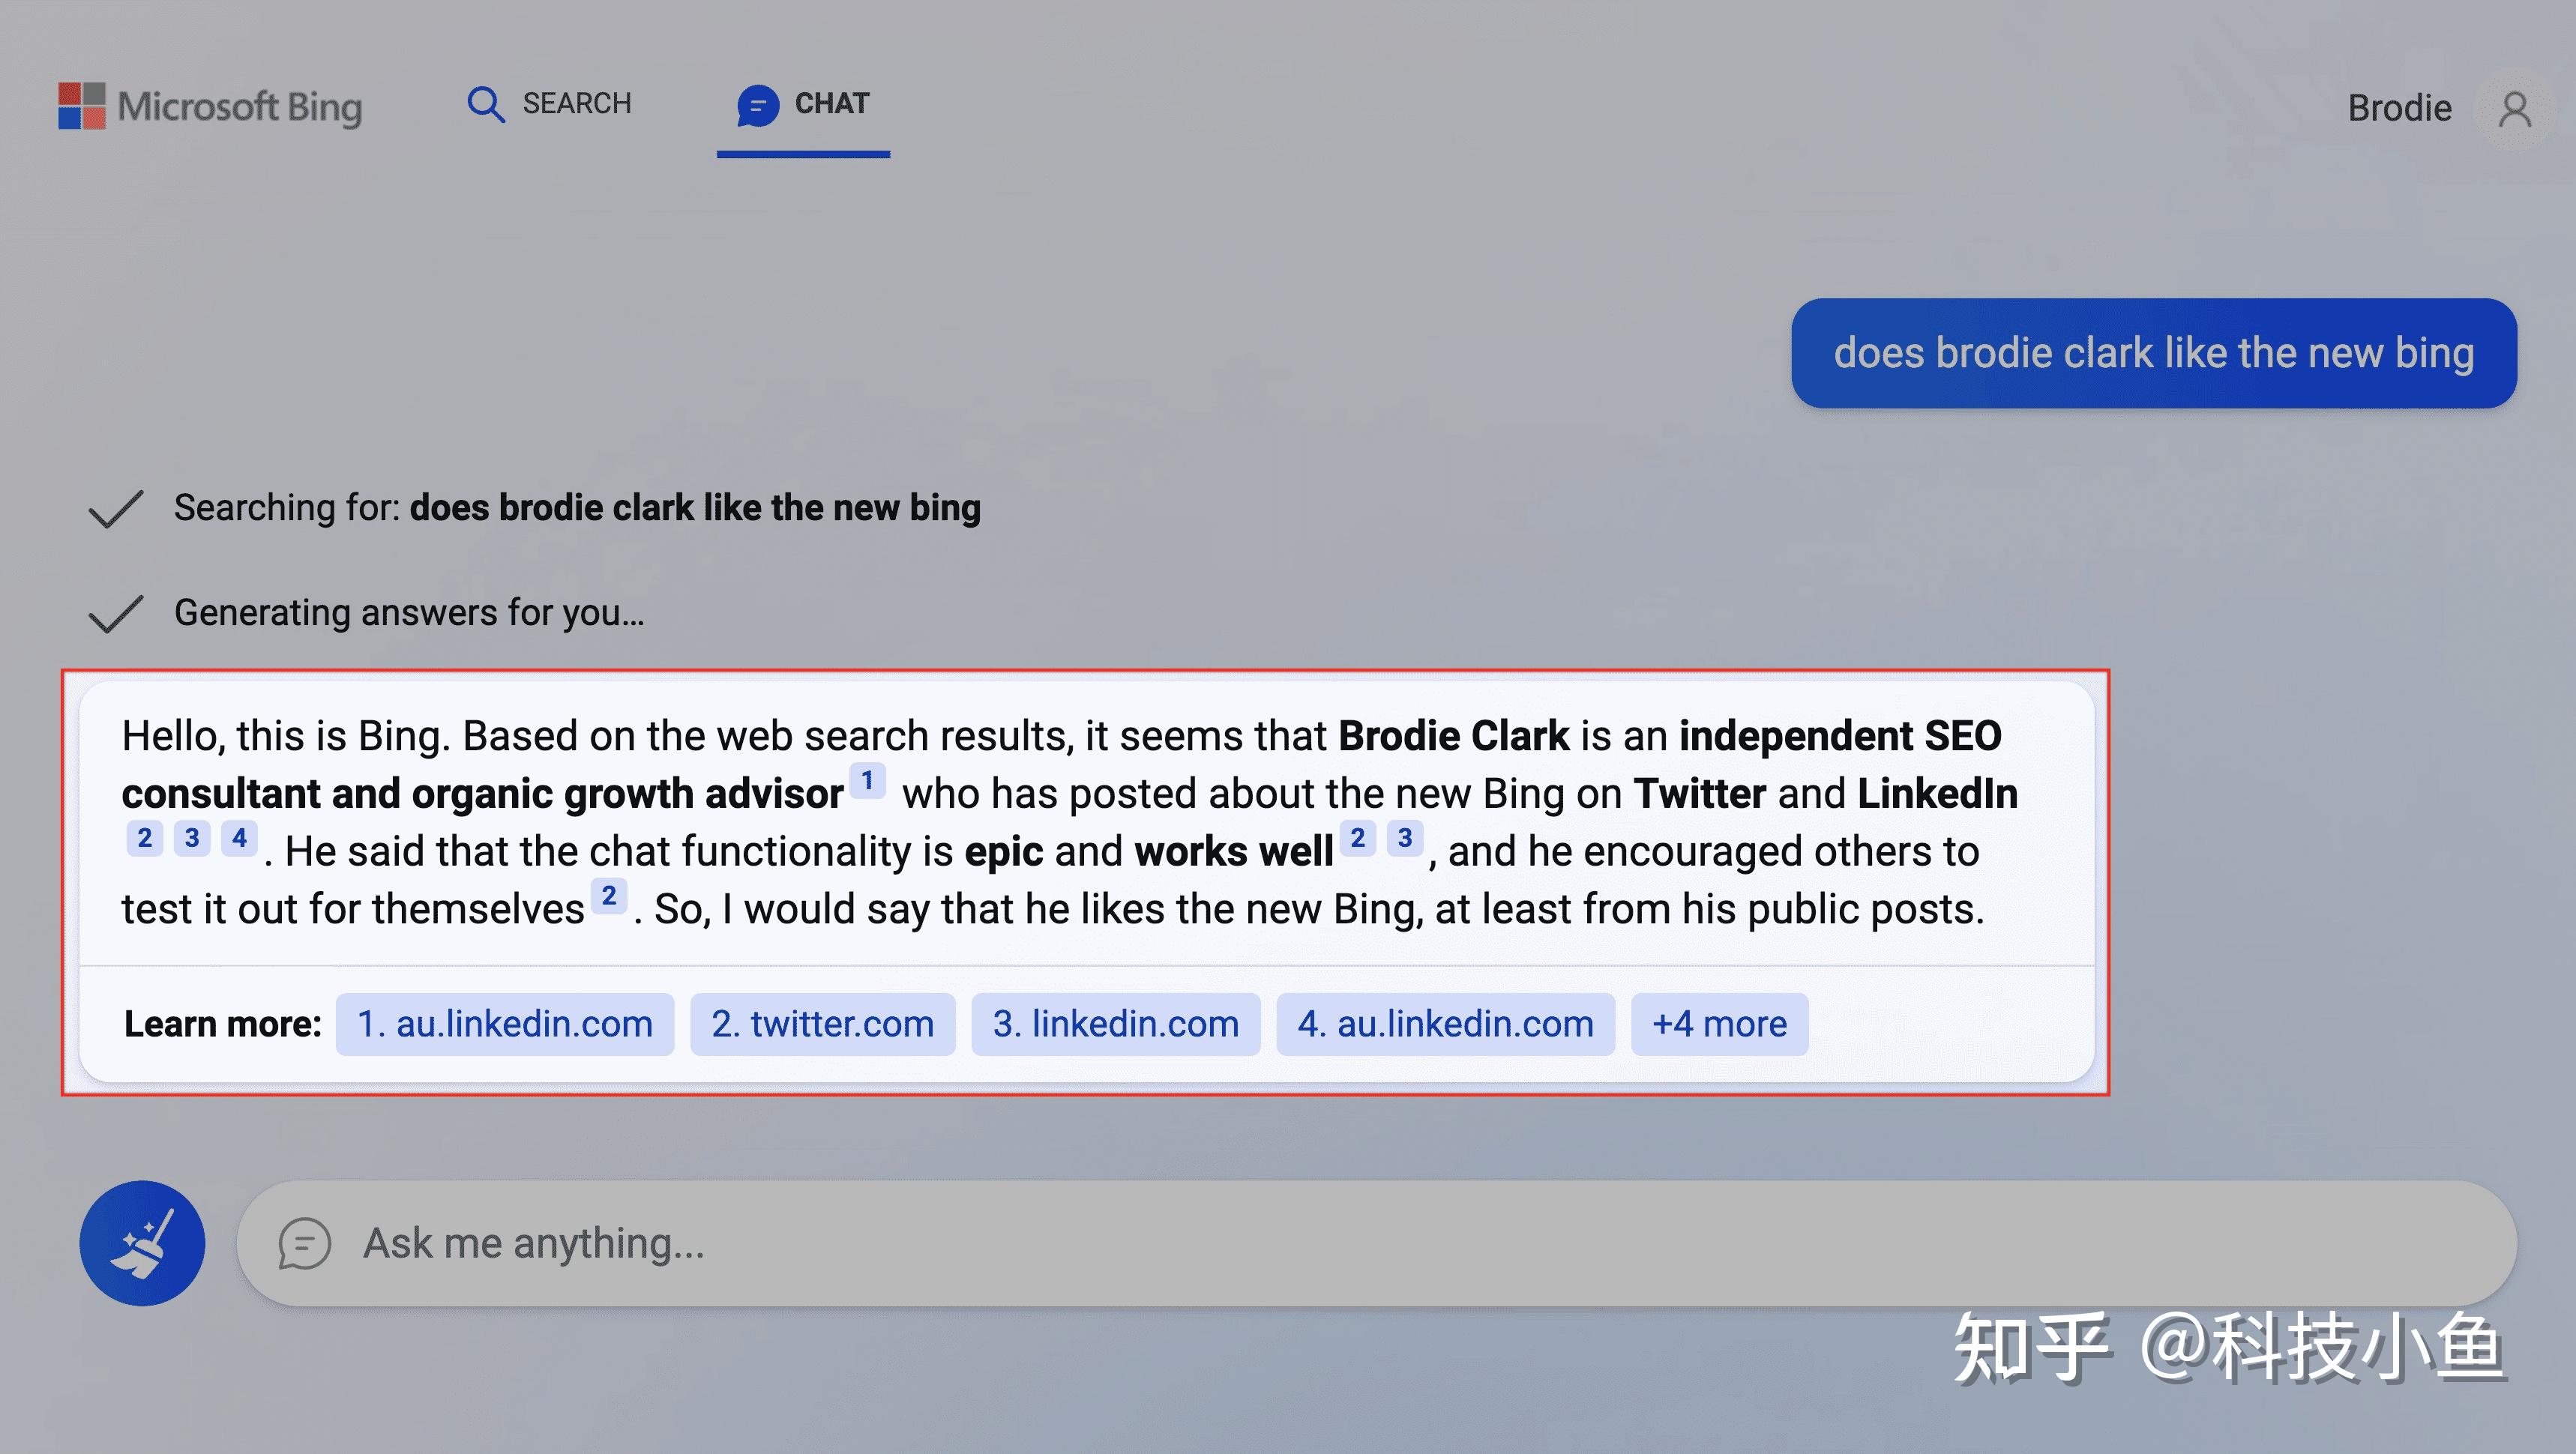2576x1454 pixels.
Task: Click the search magnifier icon
Action: [485, 104]
